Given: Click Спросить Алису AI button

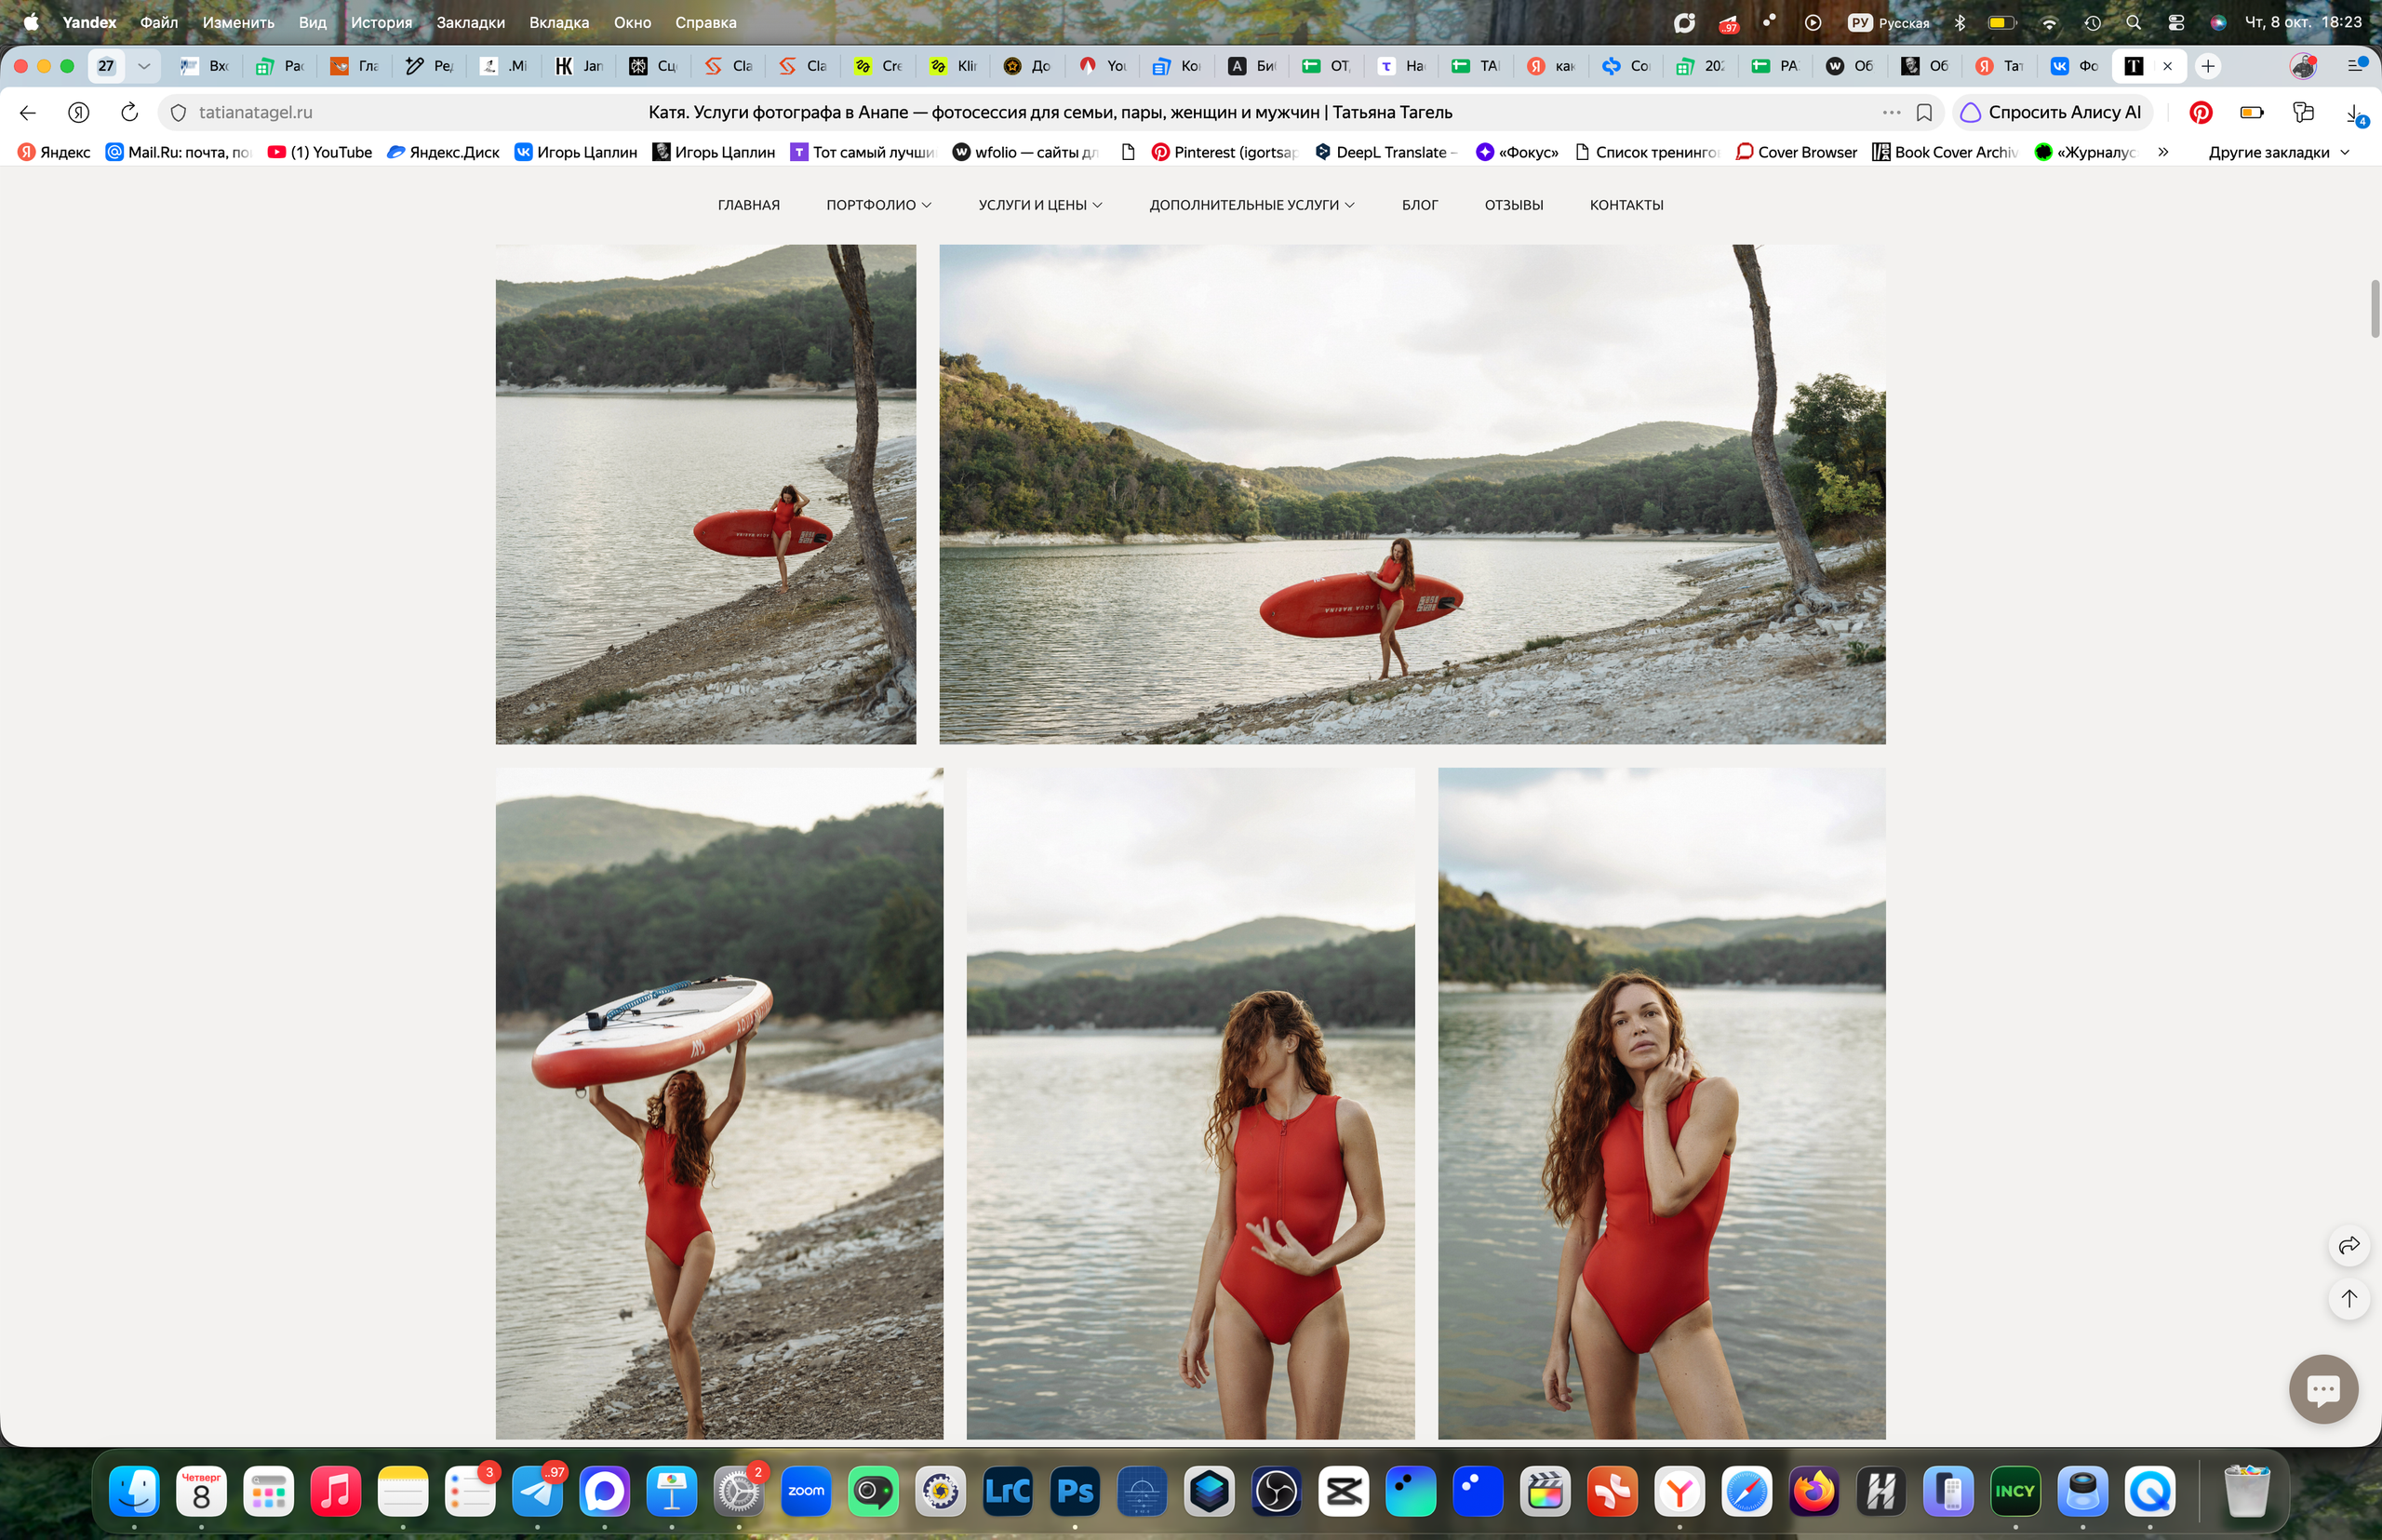Looking at the screenshot, I should 2051,113.
